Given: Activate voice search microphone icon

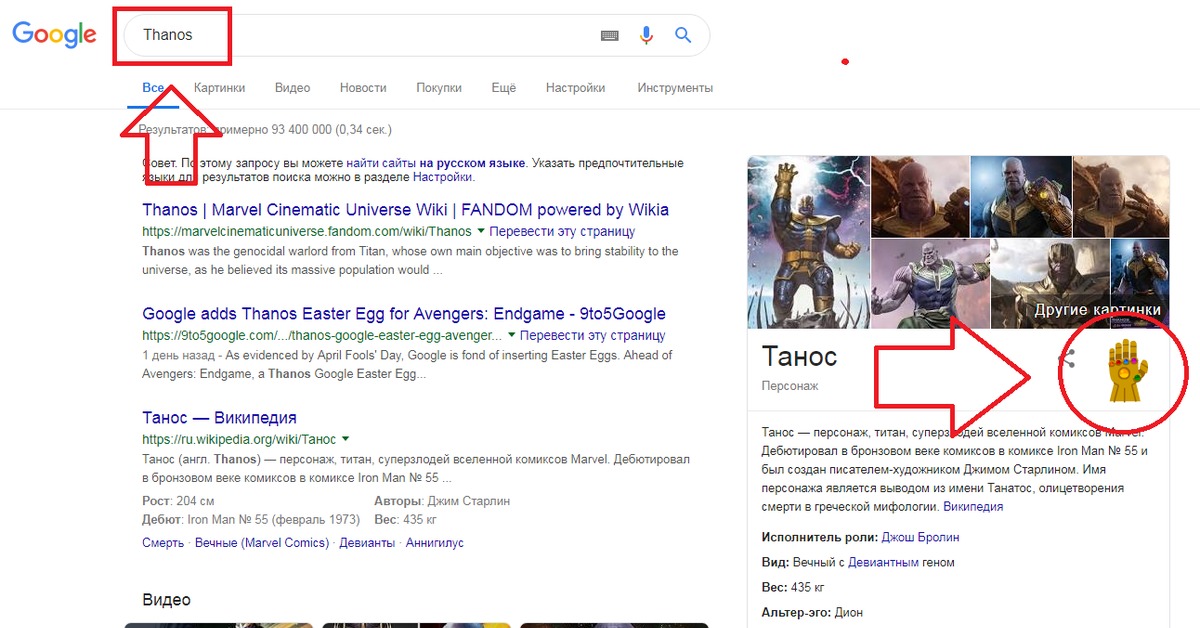Looking at the screenshot, I should point(646,35).
